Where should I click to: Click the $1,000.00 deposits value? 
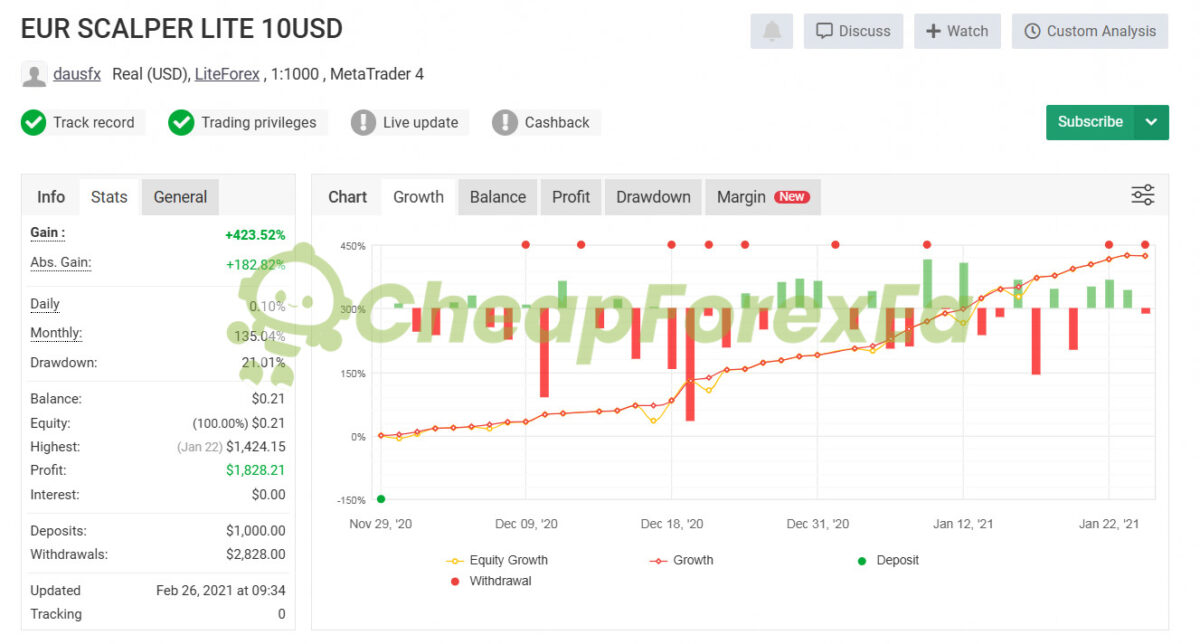point(256,531)
